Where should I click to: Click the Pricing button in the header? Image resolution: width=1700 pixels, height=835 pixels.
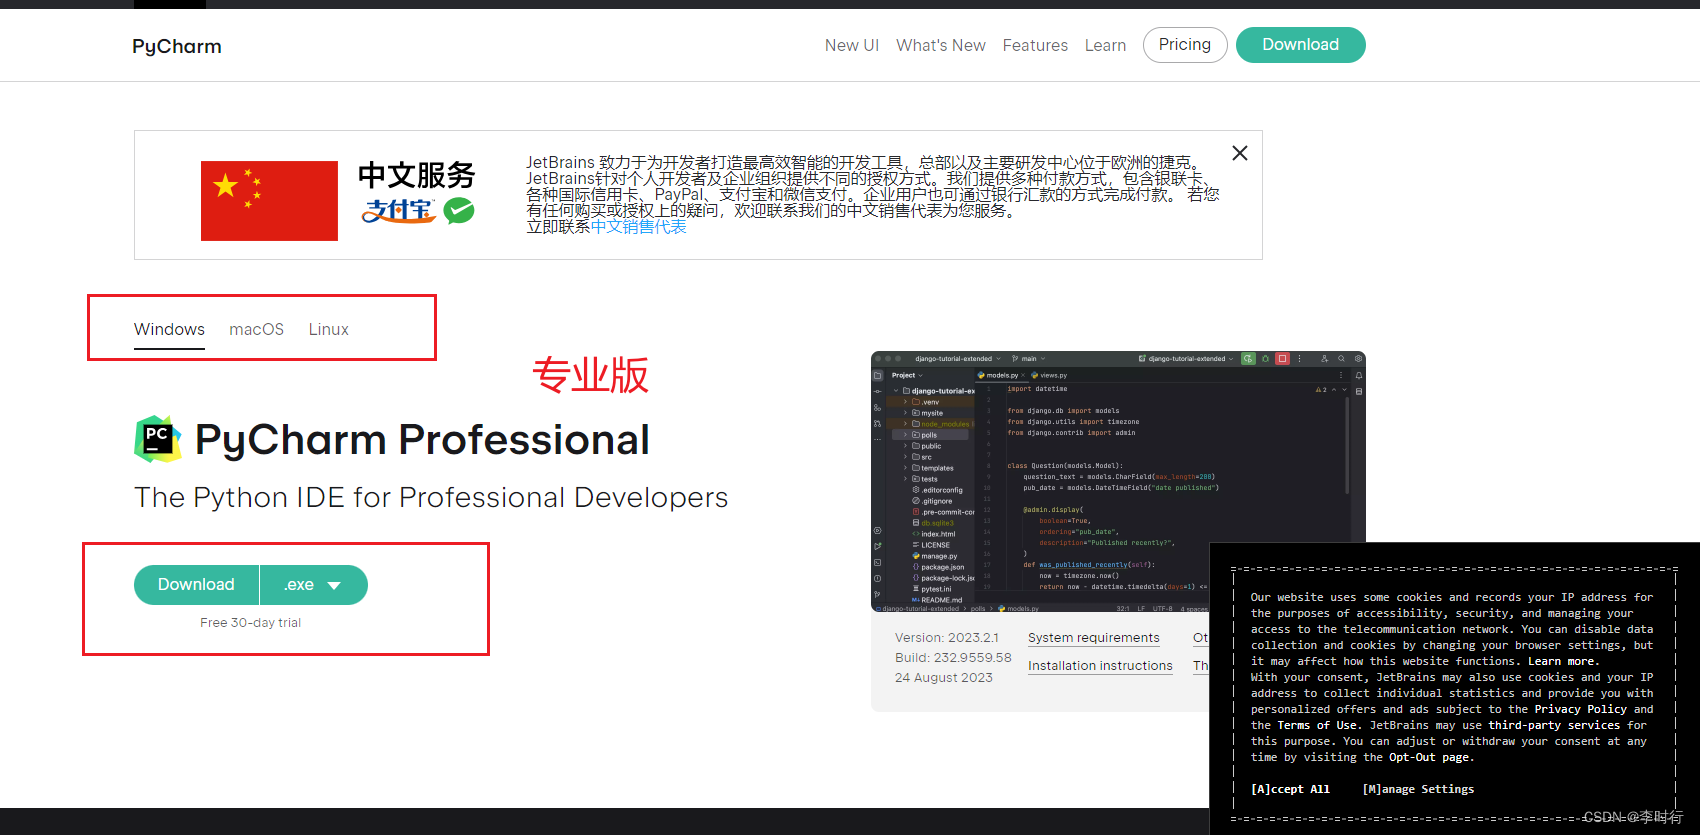click(x=1185, y=45)
